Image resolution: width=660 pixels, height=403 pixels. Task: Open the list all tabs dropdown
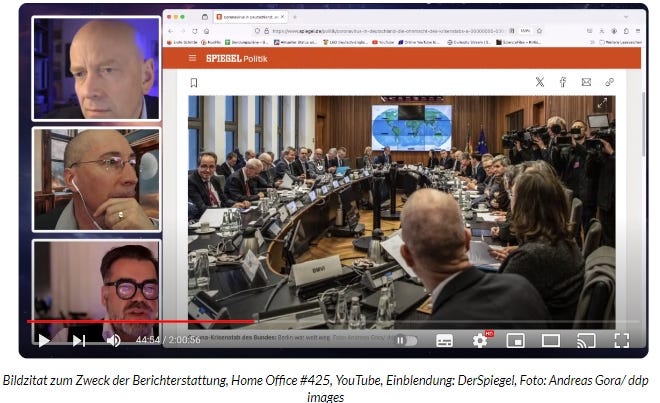[626, 17]
